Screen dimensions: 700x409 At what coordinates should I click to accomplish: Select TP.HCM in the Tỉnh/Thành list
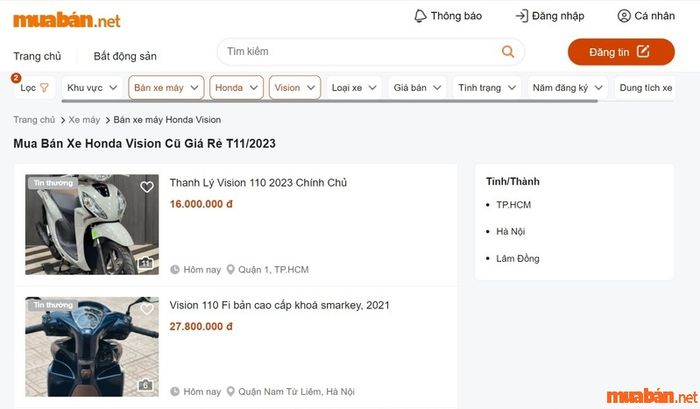point(515,205)
